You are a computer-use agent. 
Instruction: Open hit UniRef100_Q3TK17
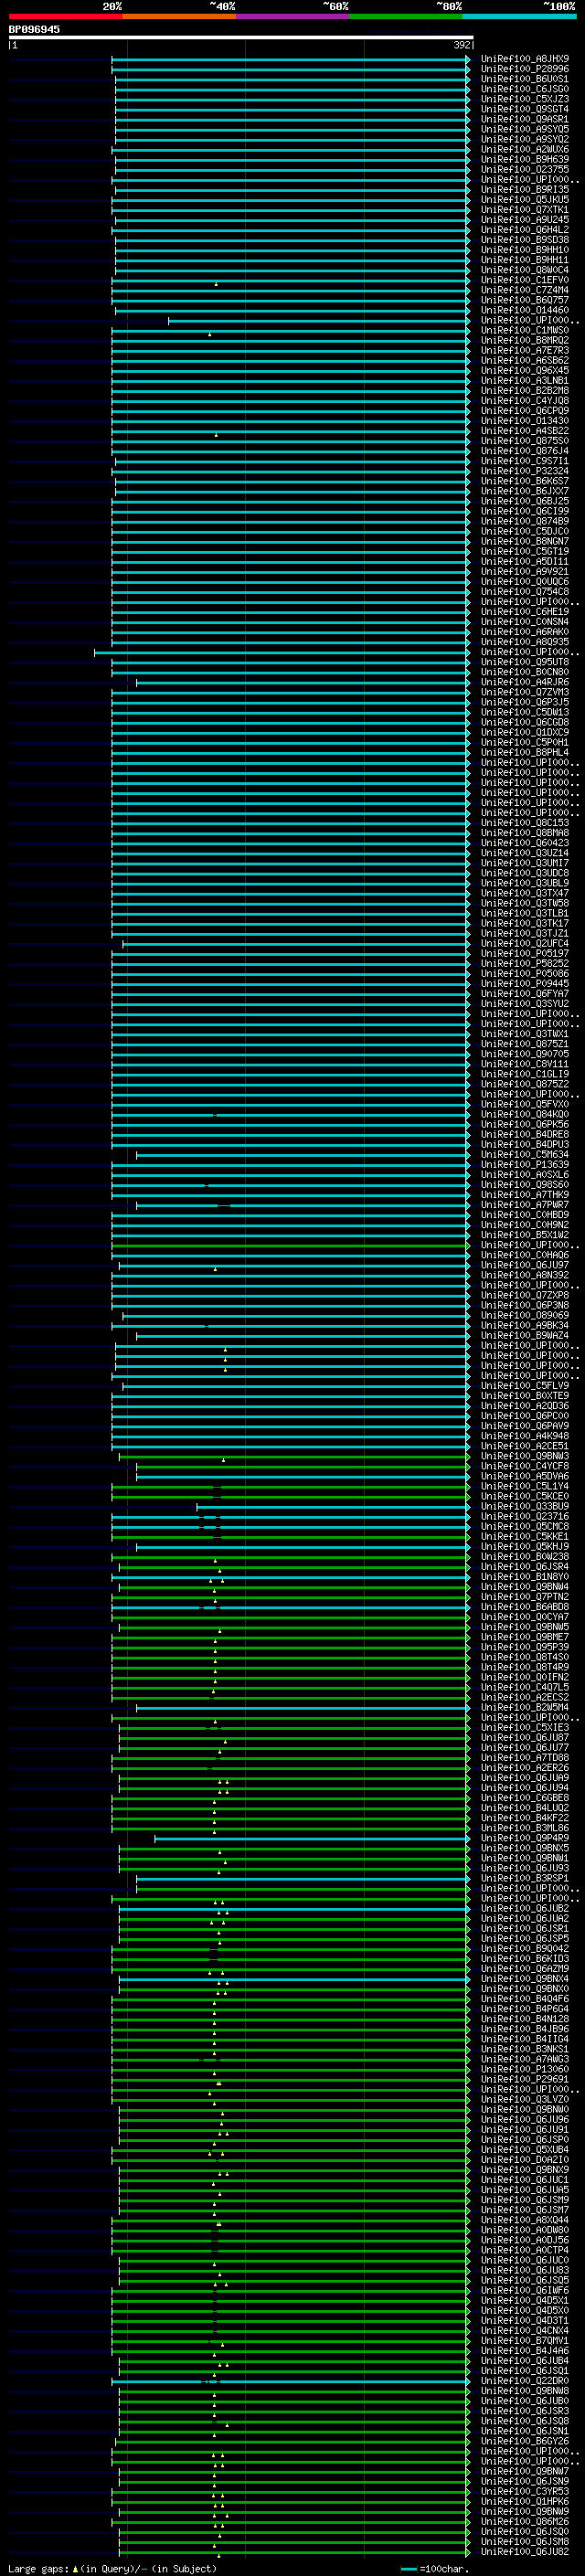coord(525,923)
